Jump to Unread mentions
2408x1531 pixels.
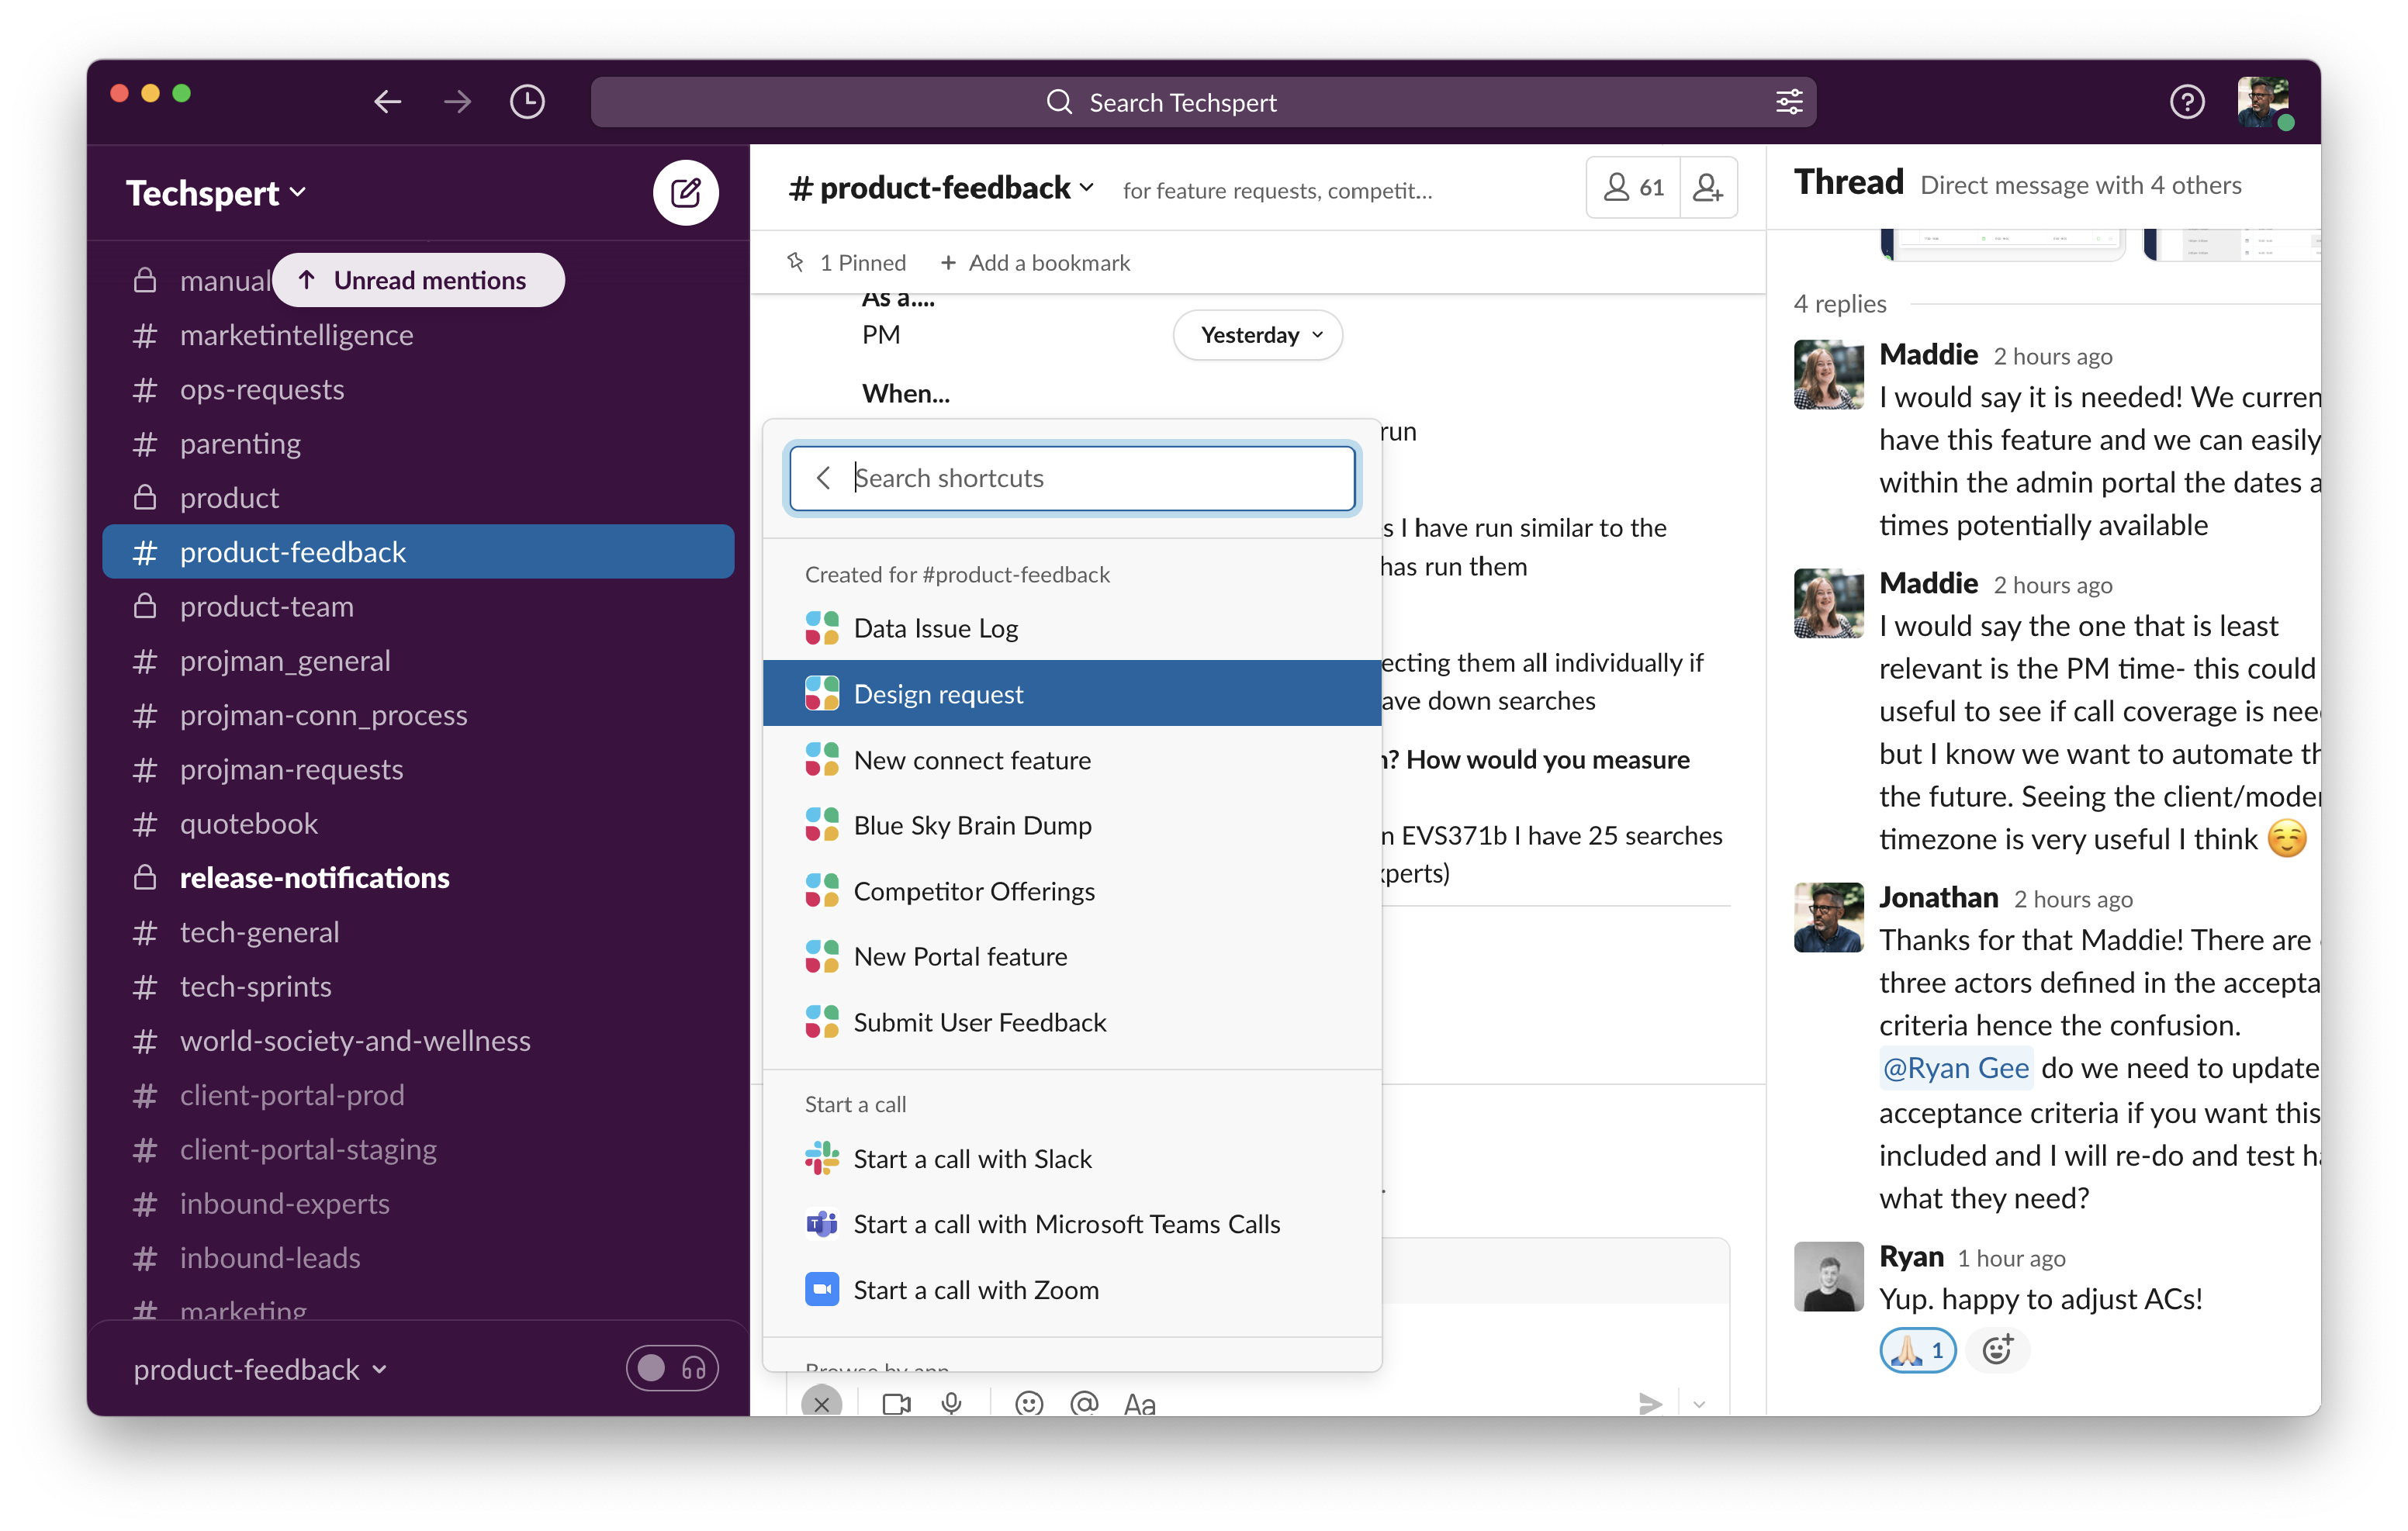(x=418, y=280)
